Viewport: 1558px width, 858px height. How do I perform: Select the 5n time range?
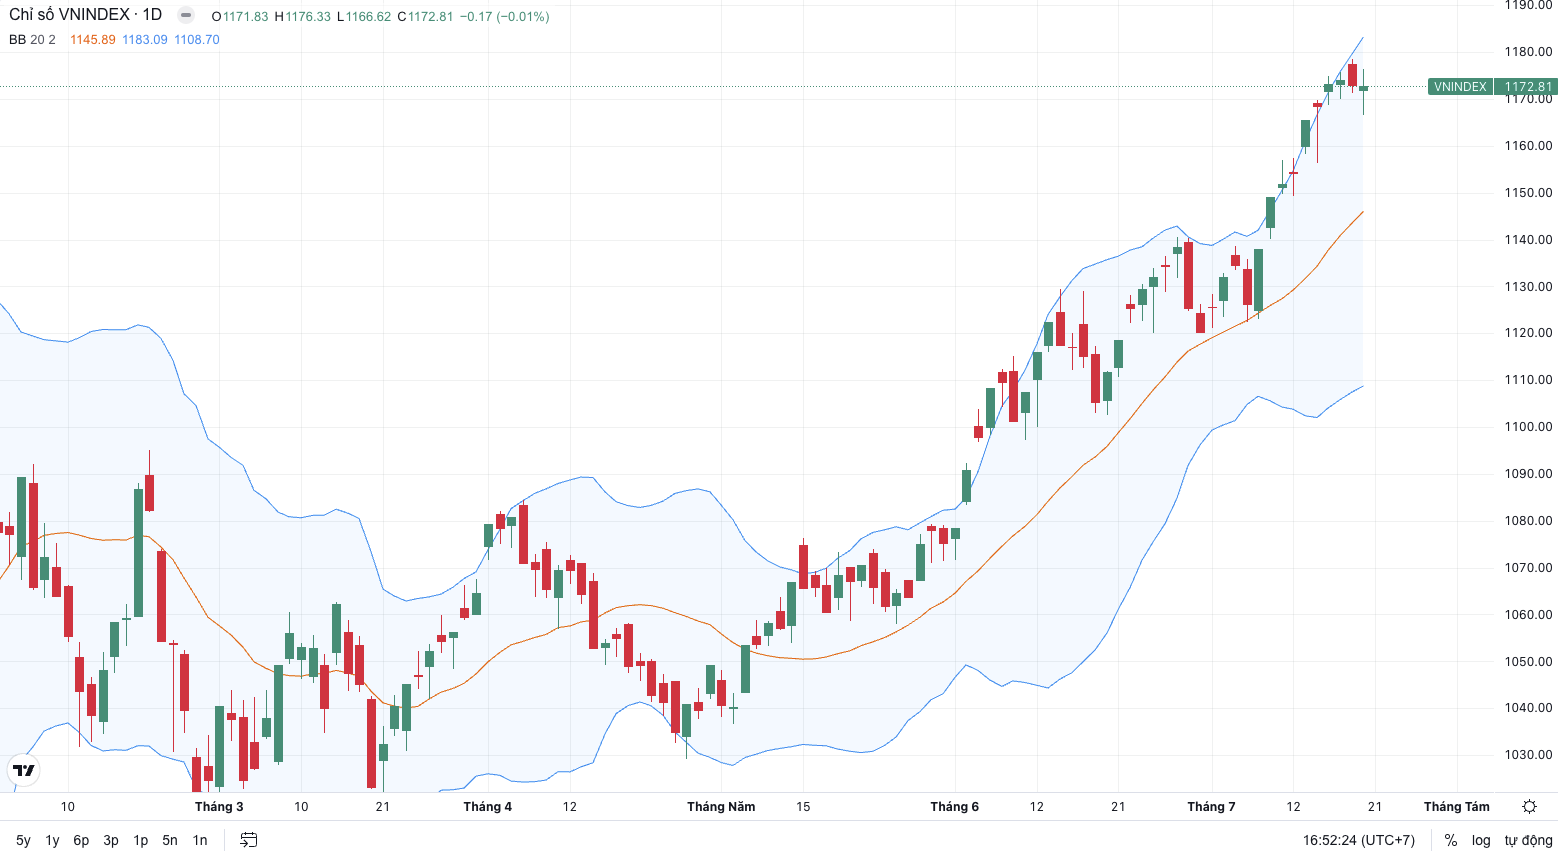pos(170,840)
